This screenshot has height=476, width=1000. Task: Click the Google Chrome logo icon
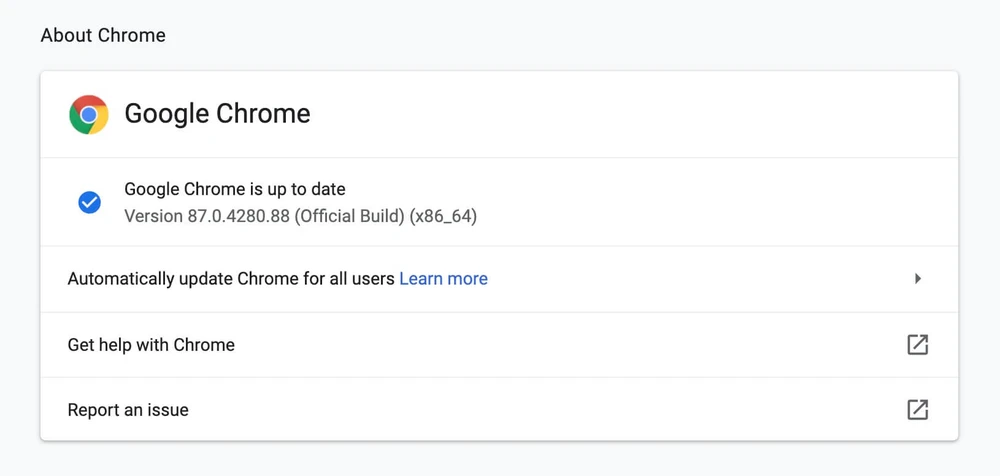(x=89, y=114)
